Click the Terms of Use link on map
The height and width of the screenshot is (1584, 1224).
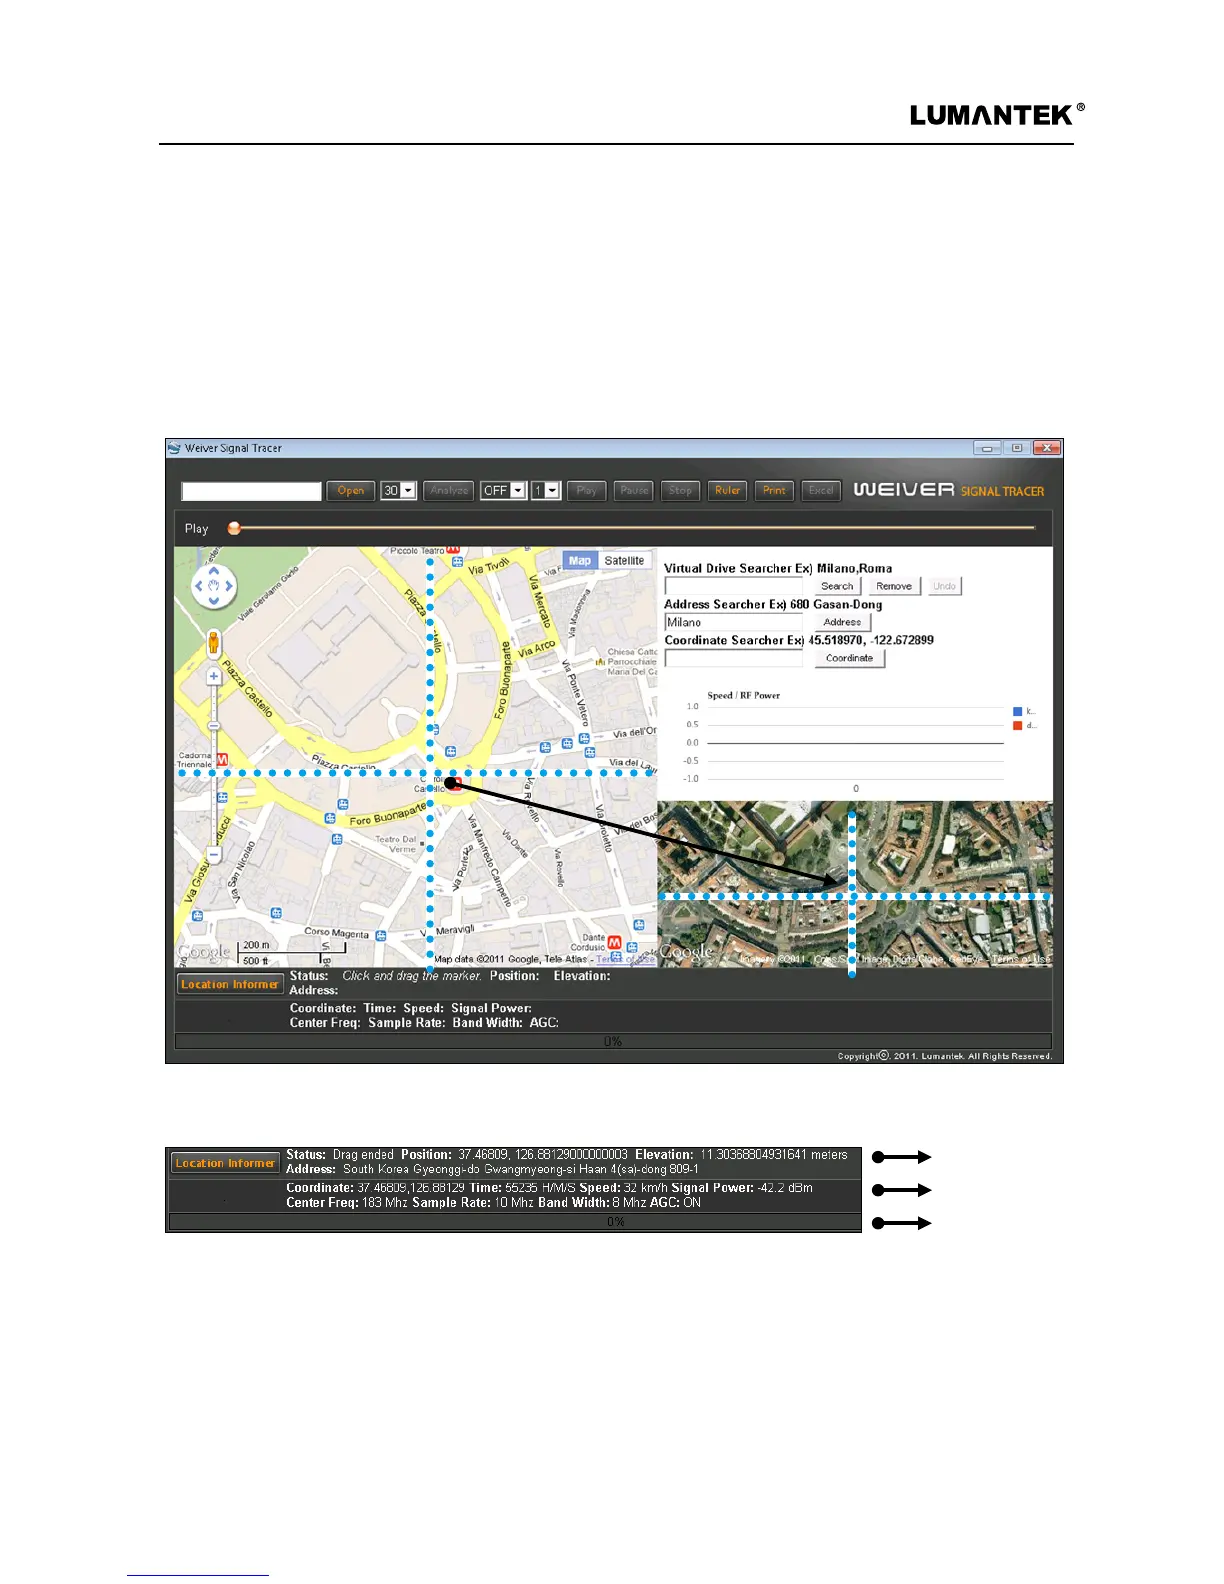pyautogui.click(x=627, y=960)
